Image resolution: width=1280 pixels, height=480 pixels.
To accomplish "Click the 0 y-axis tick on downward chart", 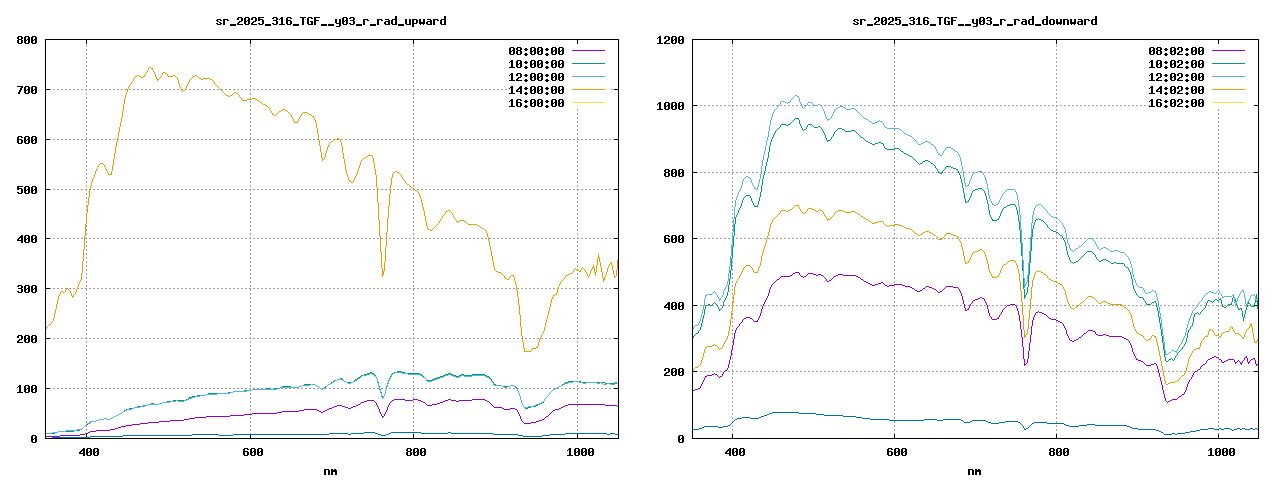I will pos(680,439).
